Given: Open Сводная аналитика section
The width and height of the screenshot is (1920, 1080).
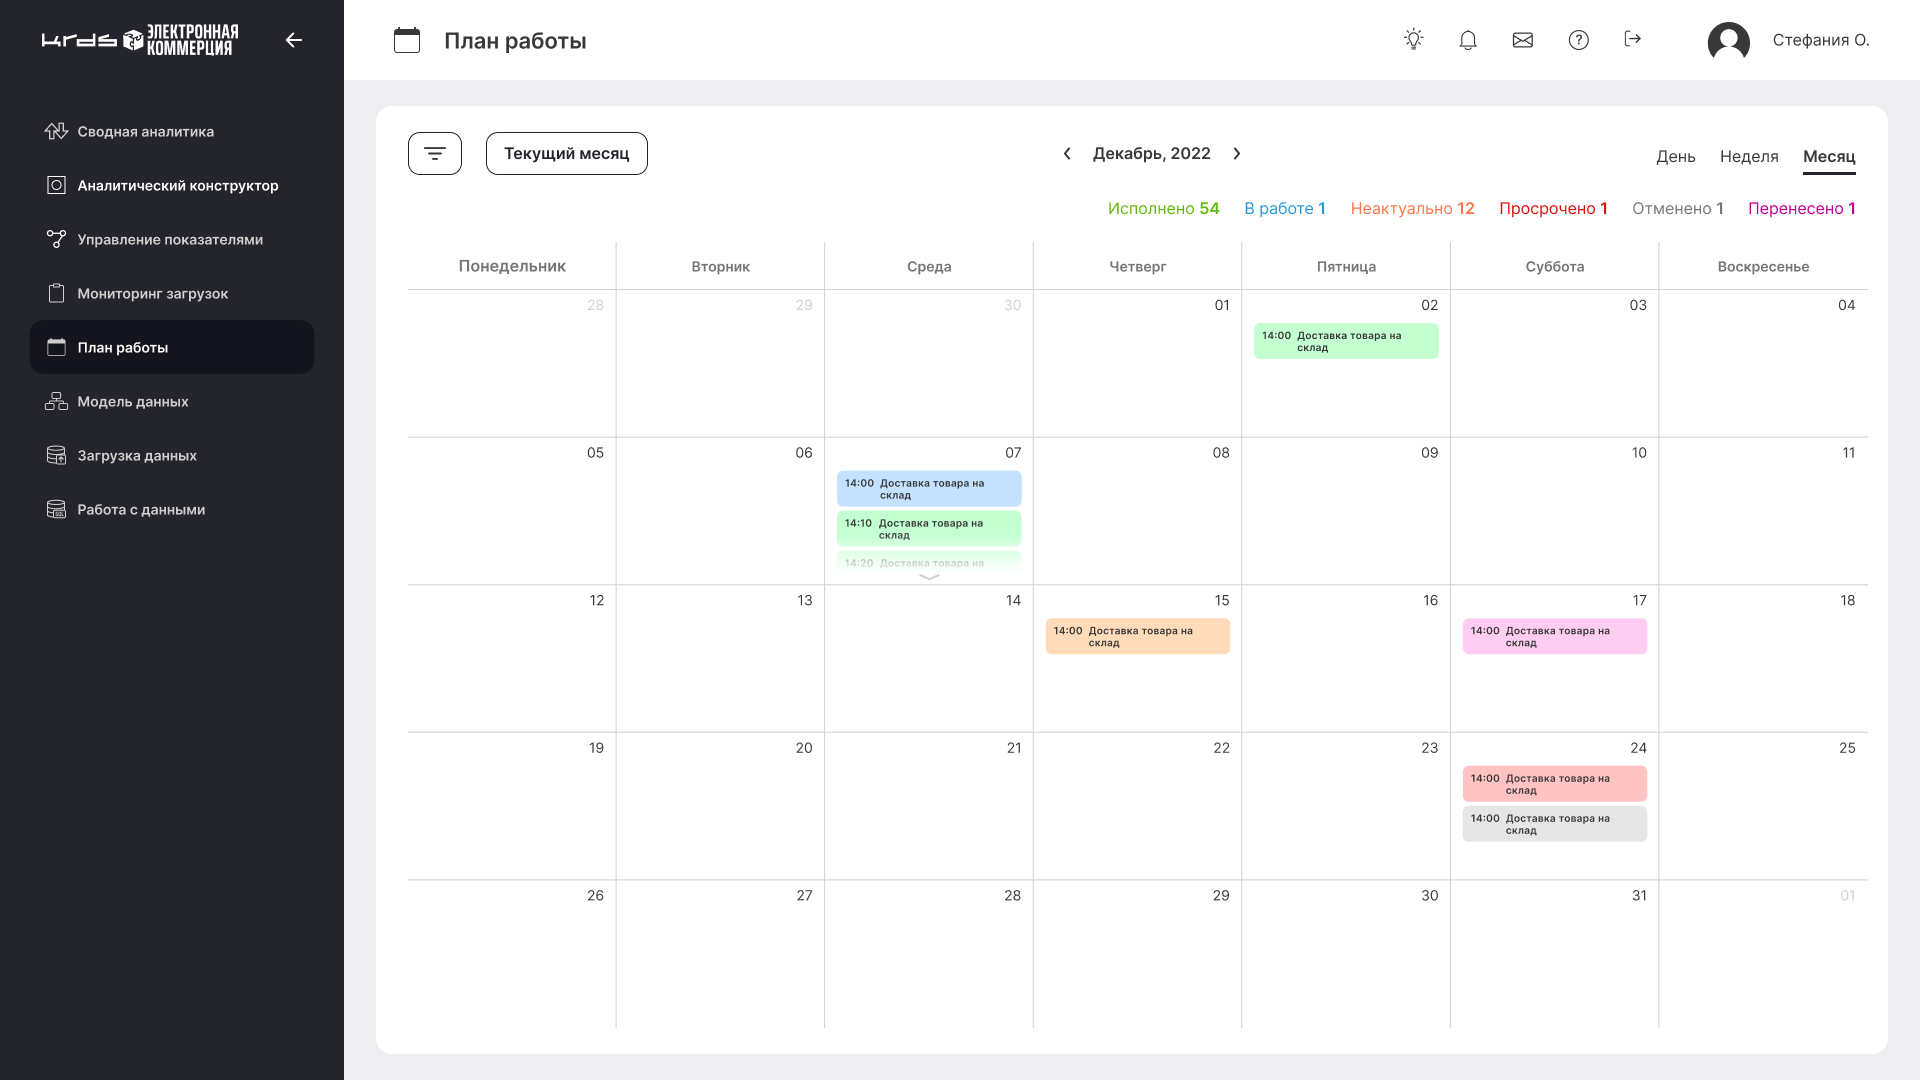Looking at the screenshot, I should pos(145,132).
